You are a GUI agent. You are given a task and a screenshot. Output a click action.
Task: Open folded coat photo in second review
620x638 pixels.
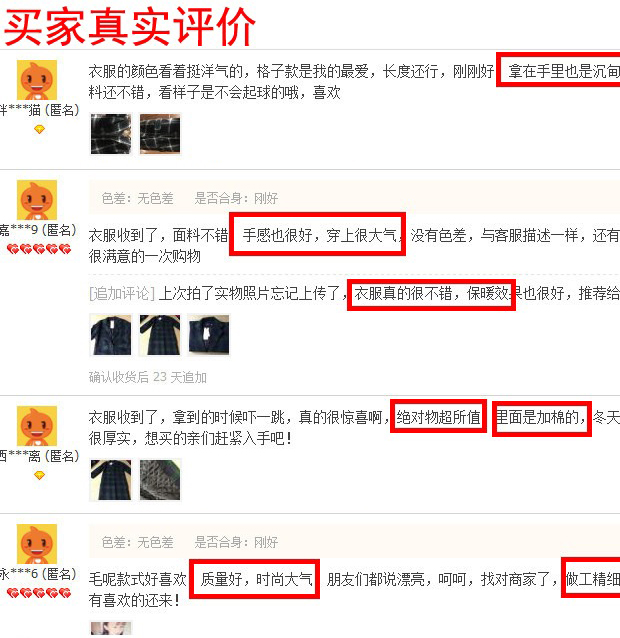coord(209,335)
